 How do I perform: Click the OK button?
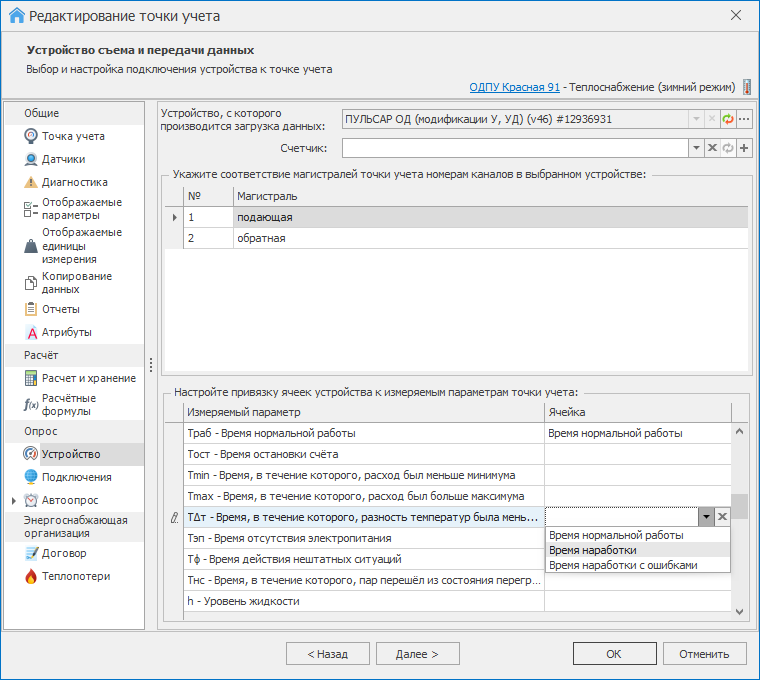(613, 654)
